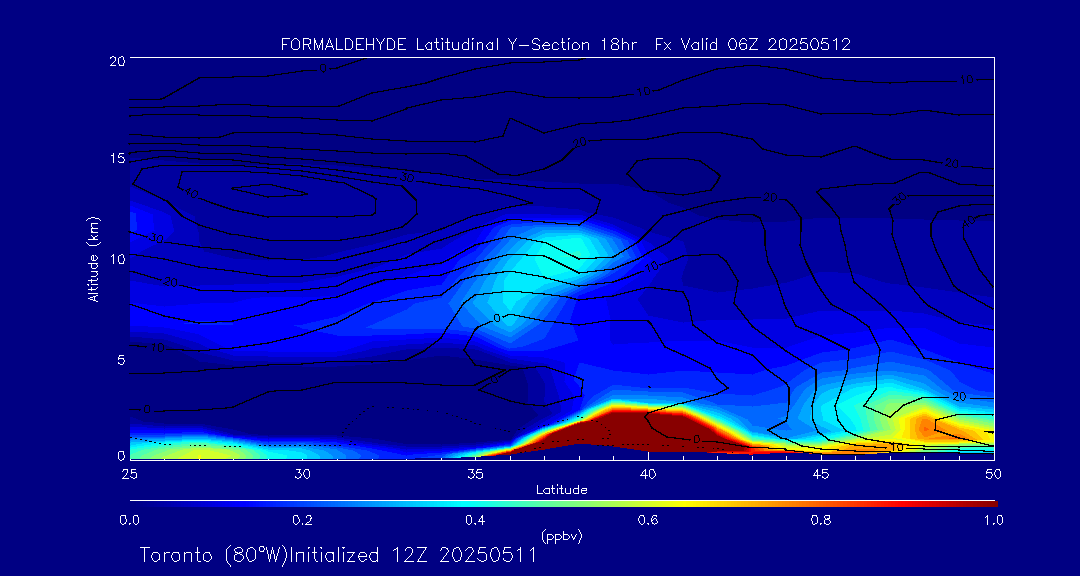
Task: Click the (ppbv) units label
Action: tap(561, 536)
